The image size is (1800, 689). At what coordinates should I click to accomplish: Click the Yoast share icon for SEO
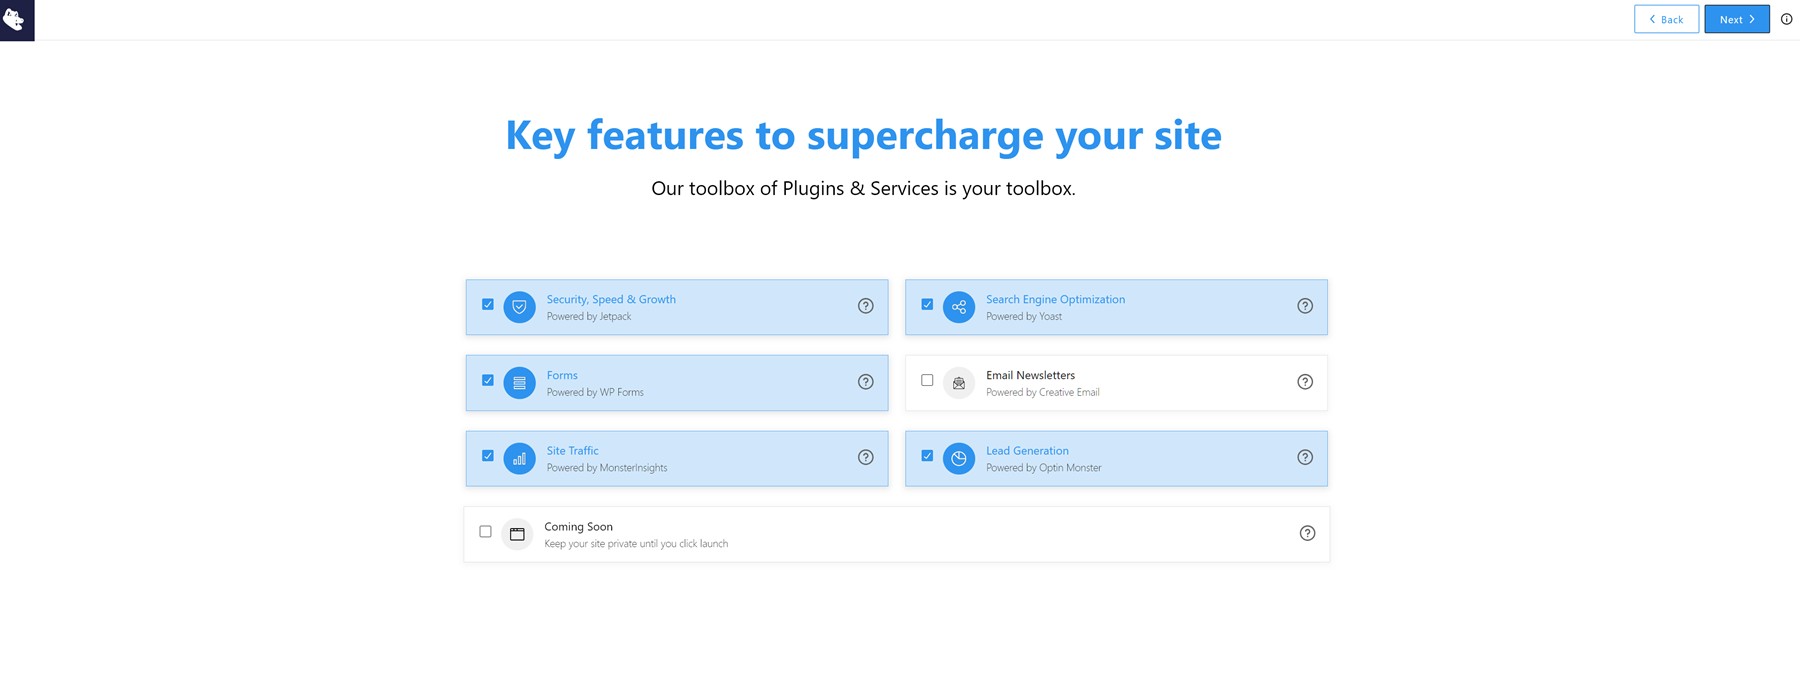[958, 307]
